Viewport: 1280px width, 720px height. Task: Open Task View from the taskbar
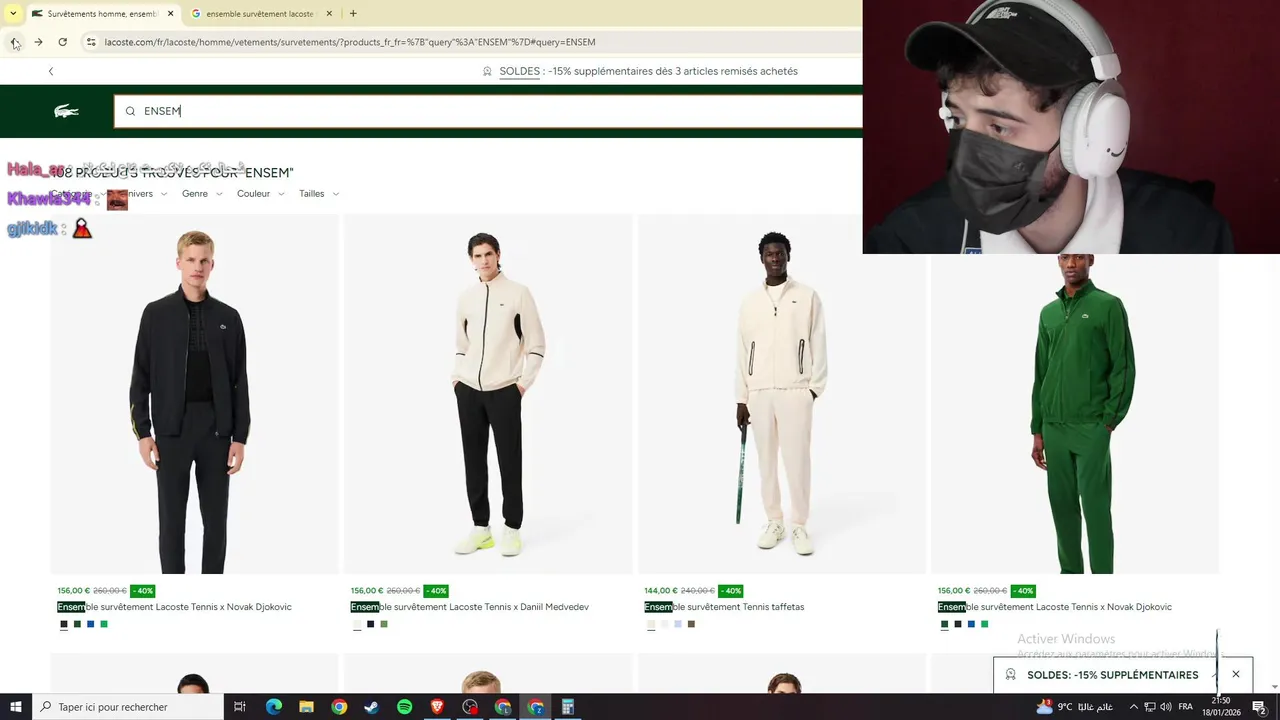tap(240, 707)
